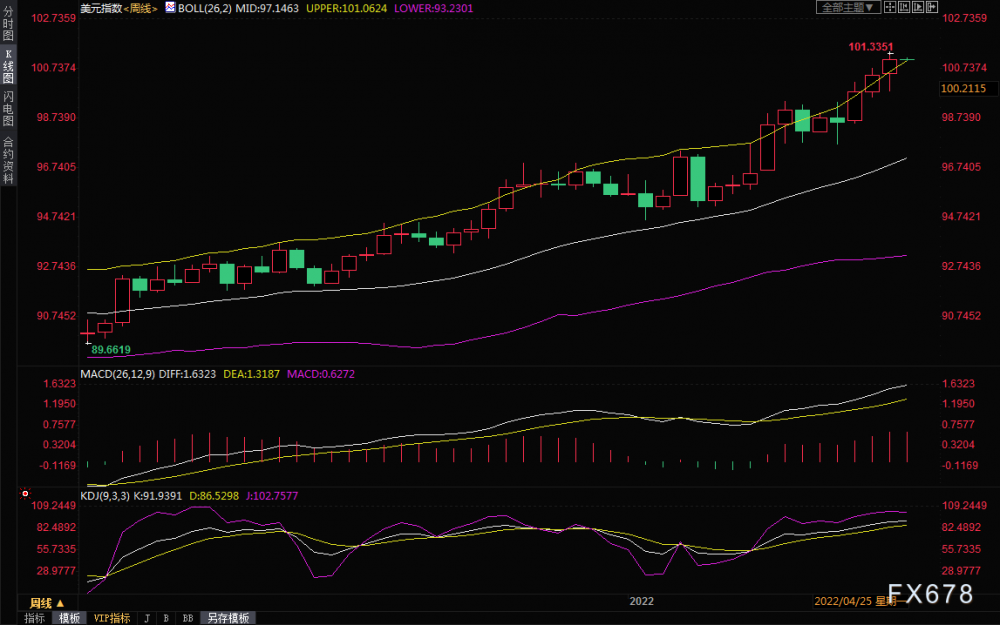Click the 101.3351 high price marker
Screen dimensions: 1000x625
click(x=871, y=47)
